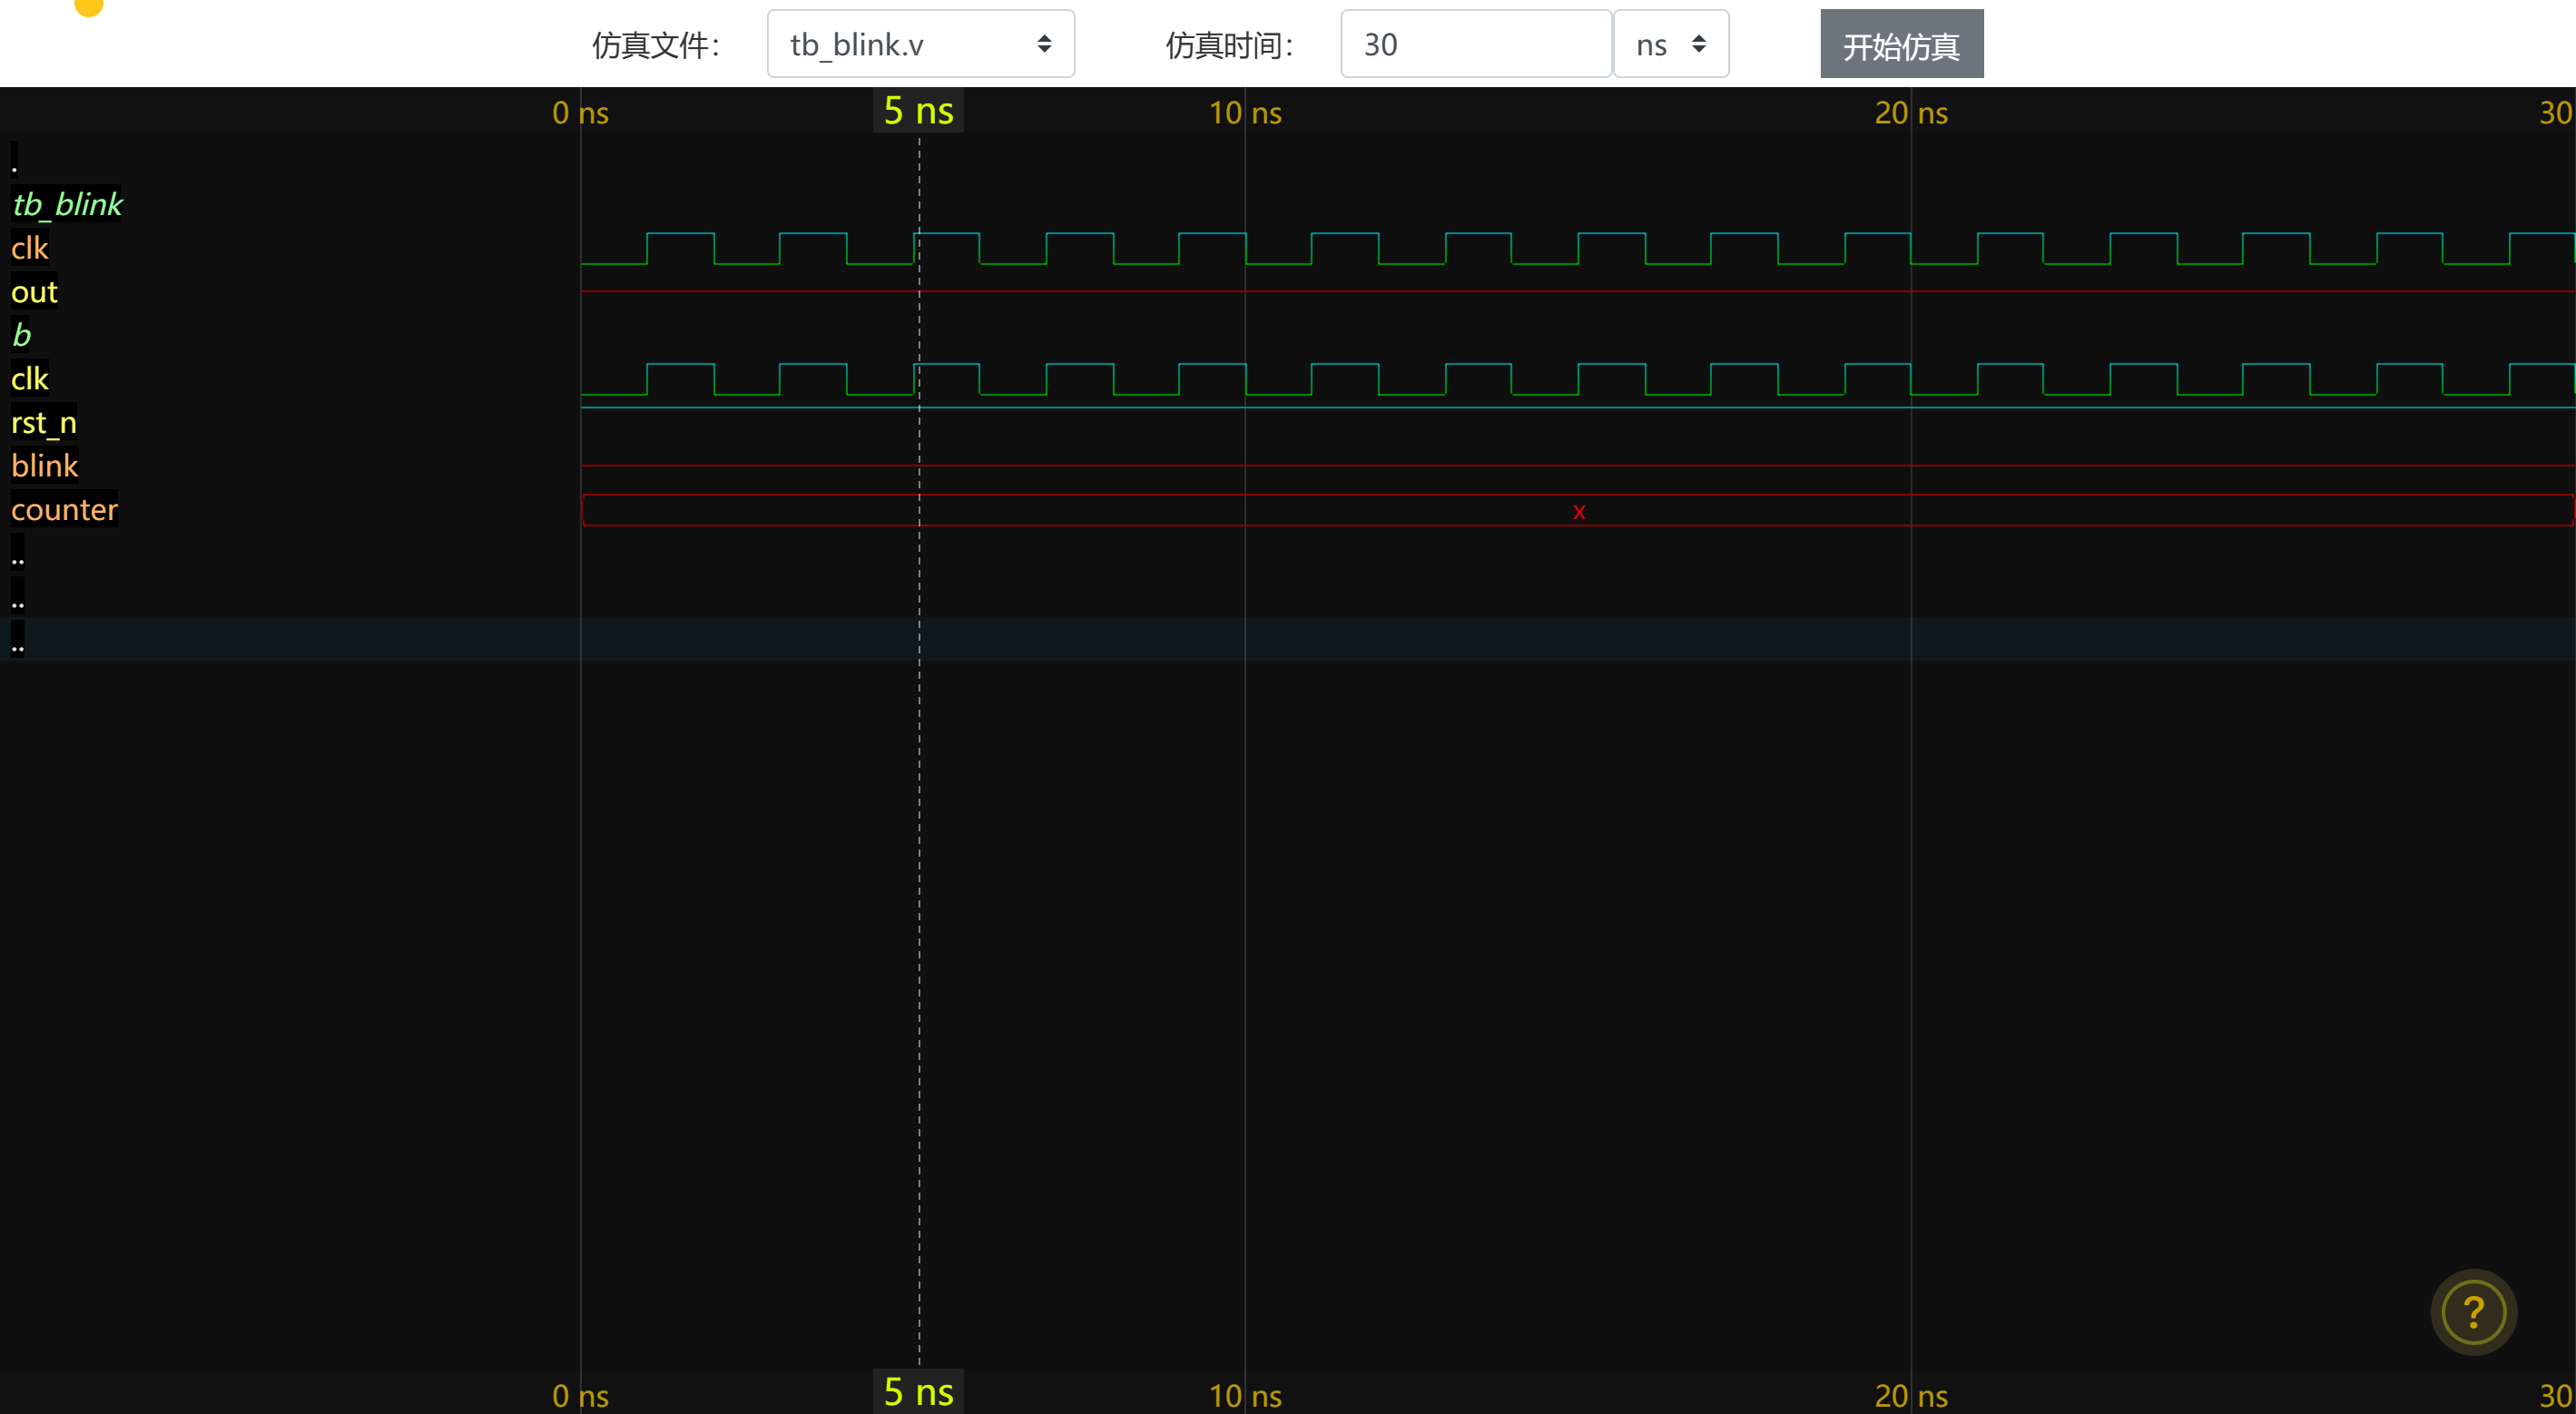Click the 20 ns label on bottom ruler
Image resolution: width=2576 pixels, height=1414 pixels.
[1911, 1396]
